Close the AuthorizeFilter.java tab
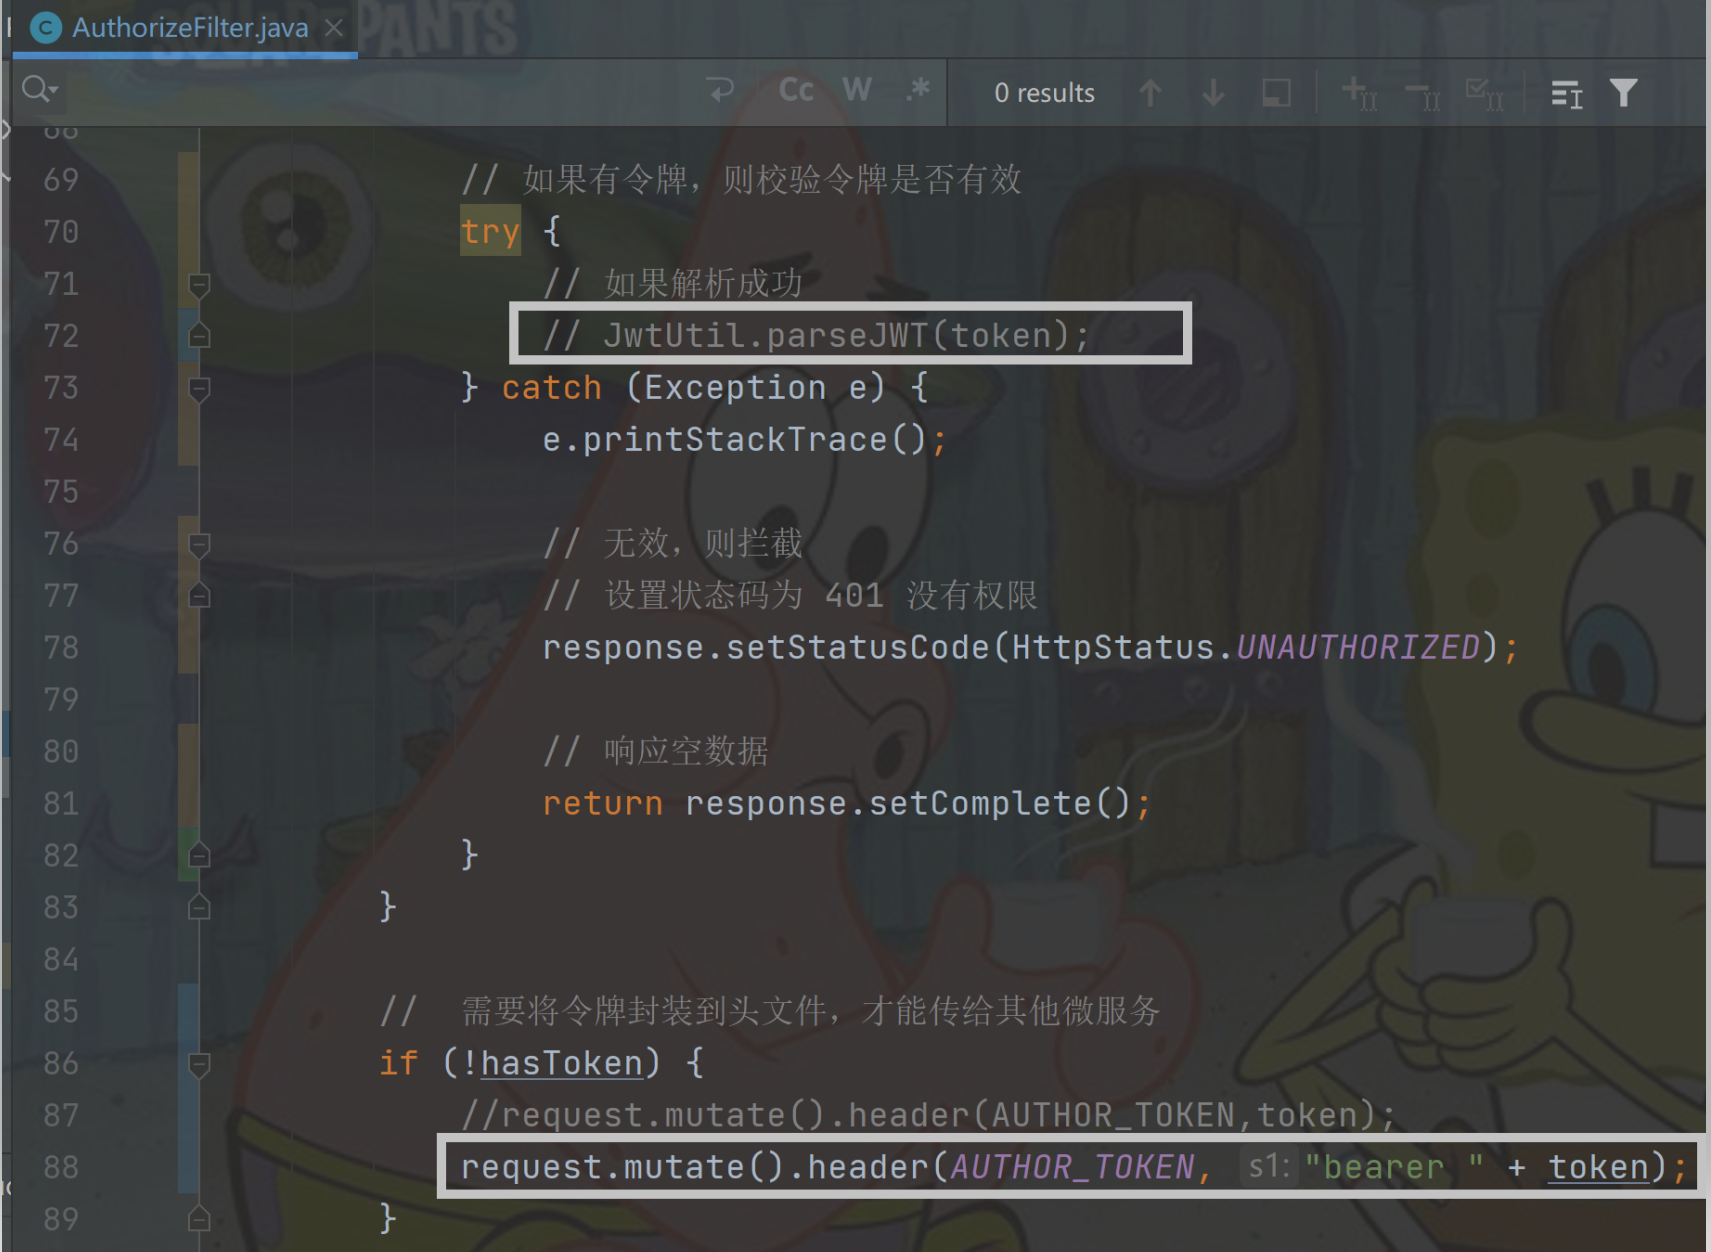 click(334, 28)
